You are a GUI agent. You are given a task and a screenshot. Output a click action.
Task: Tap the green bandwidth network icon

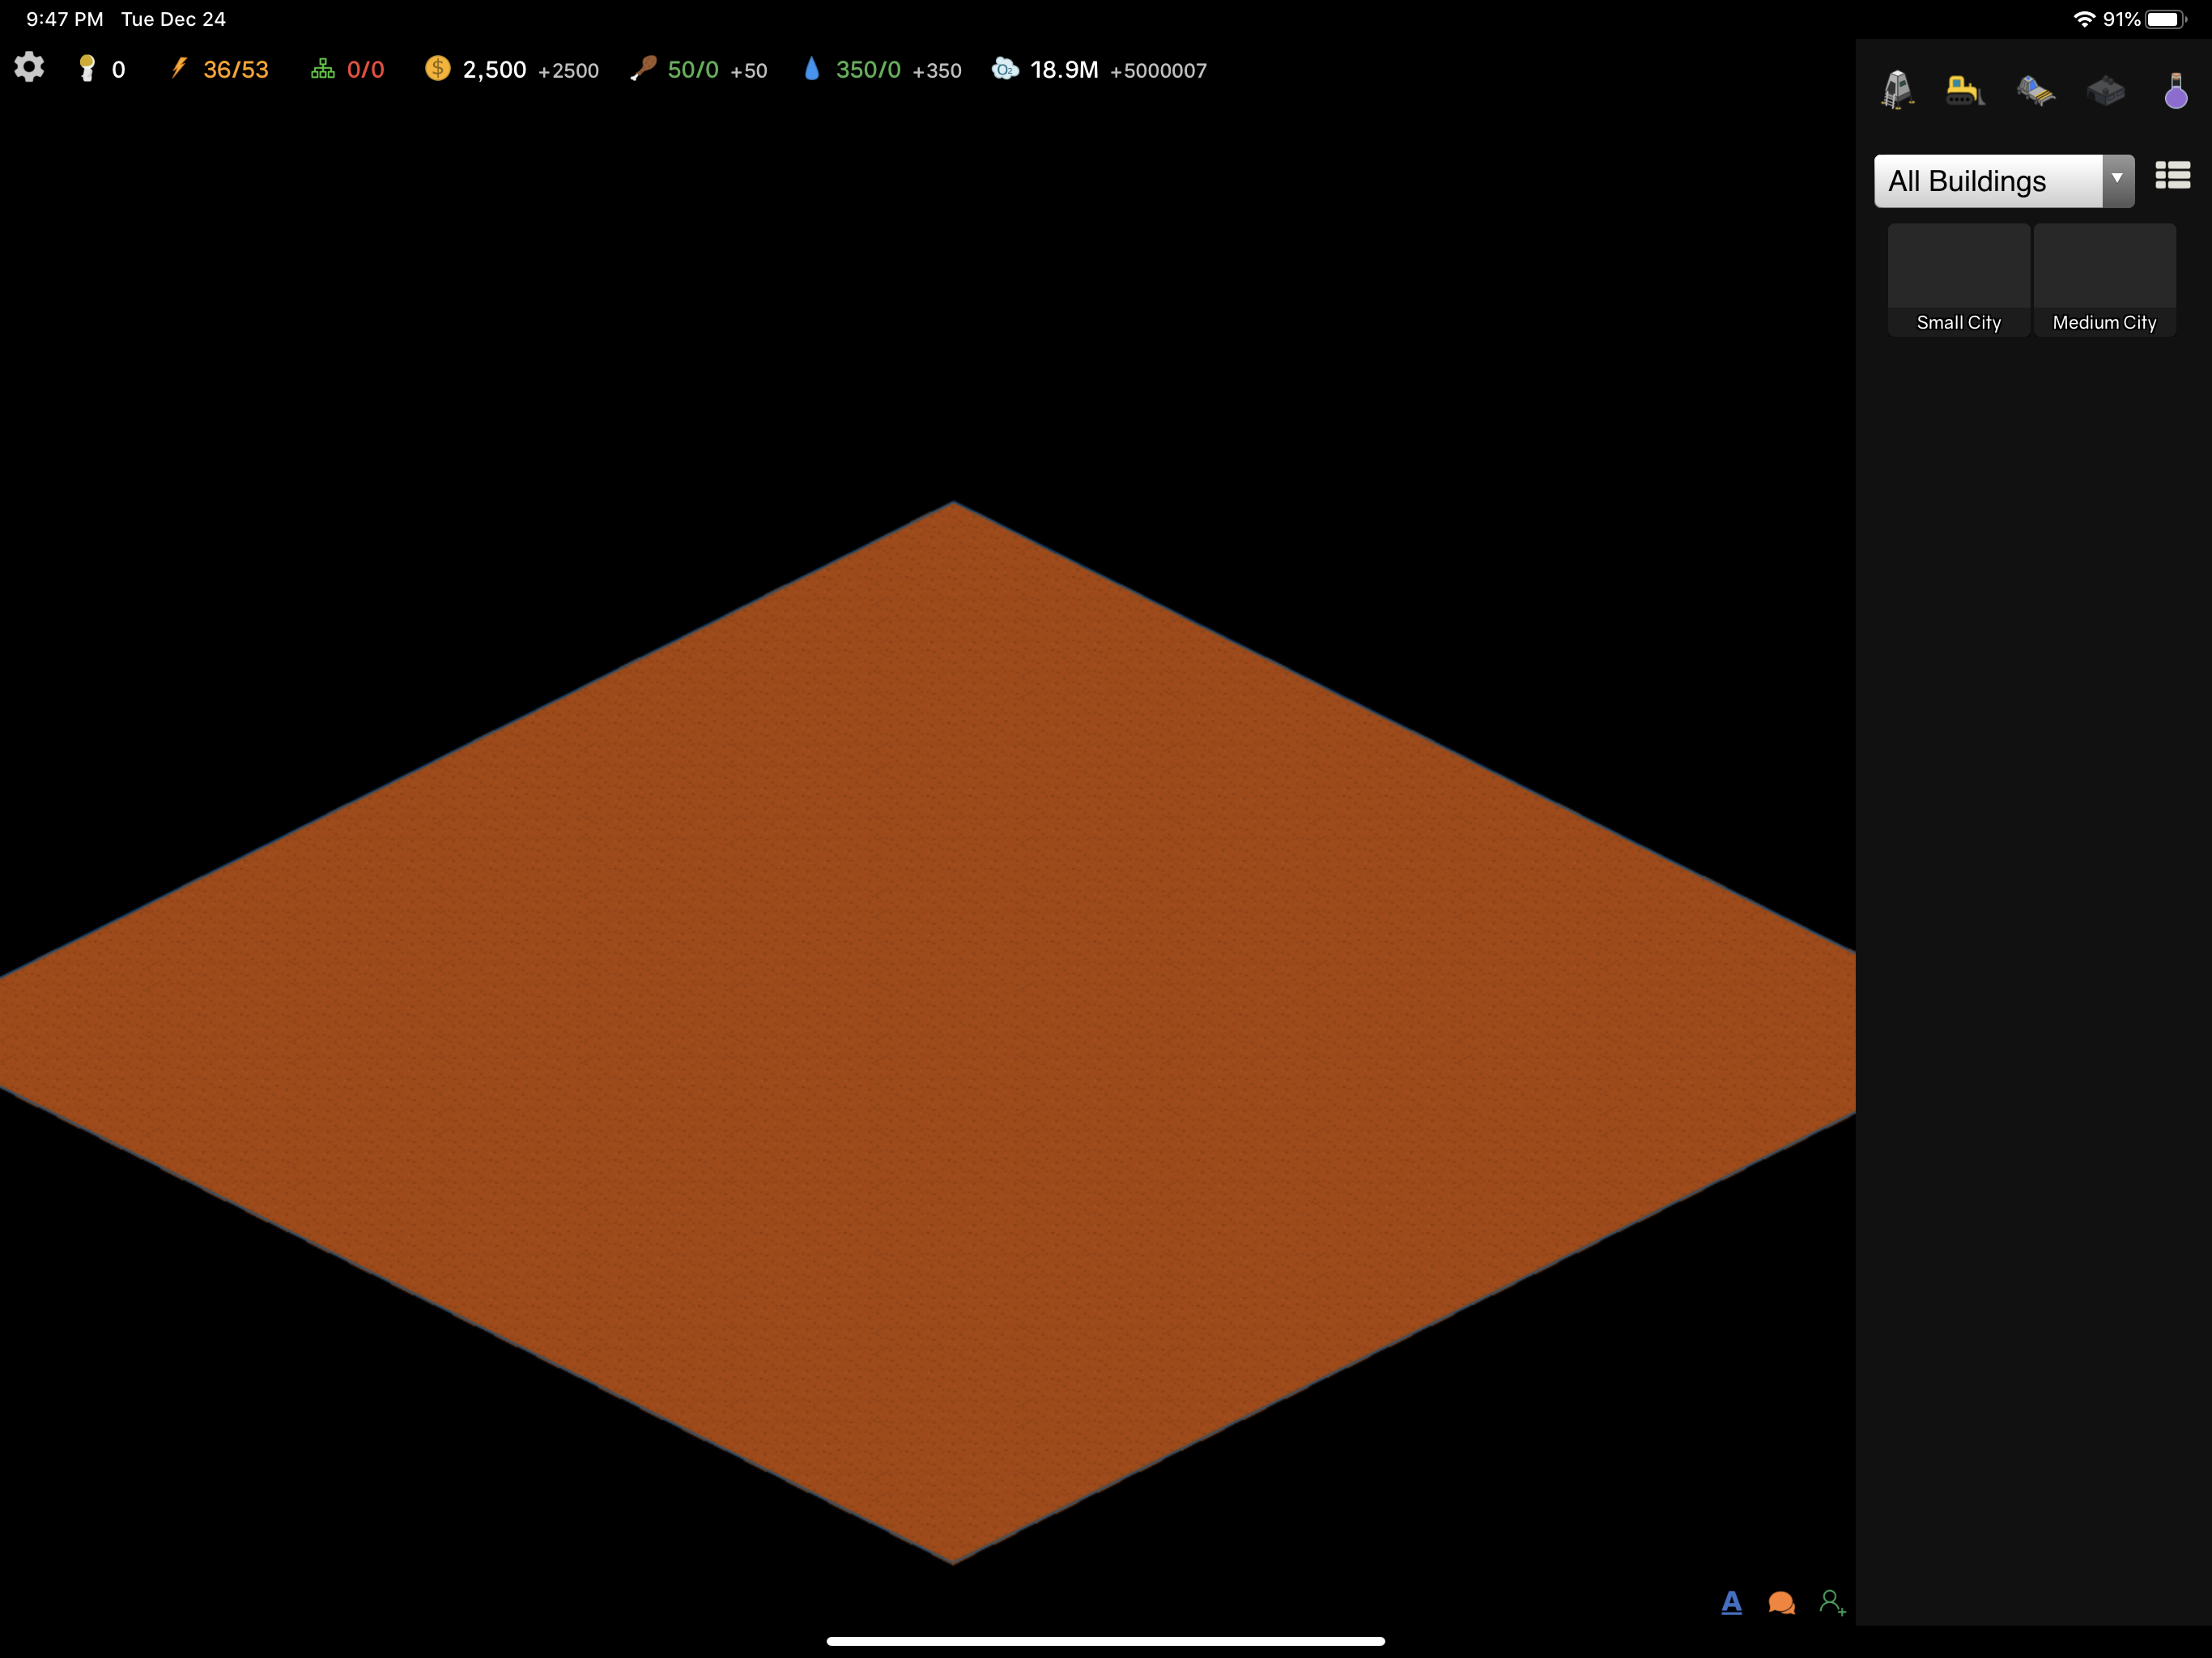coord(322,69)
